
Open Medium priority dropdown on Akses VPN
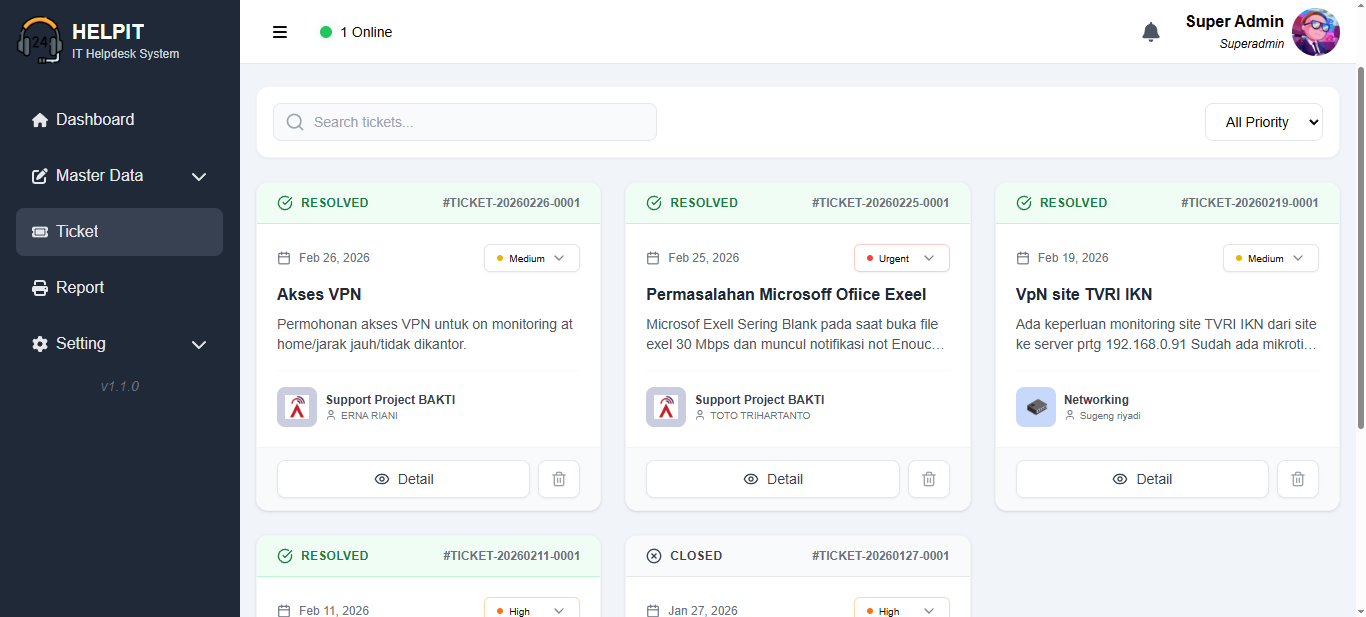click(532, 258)
